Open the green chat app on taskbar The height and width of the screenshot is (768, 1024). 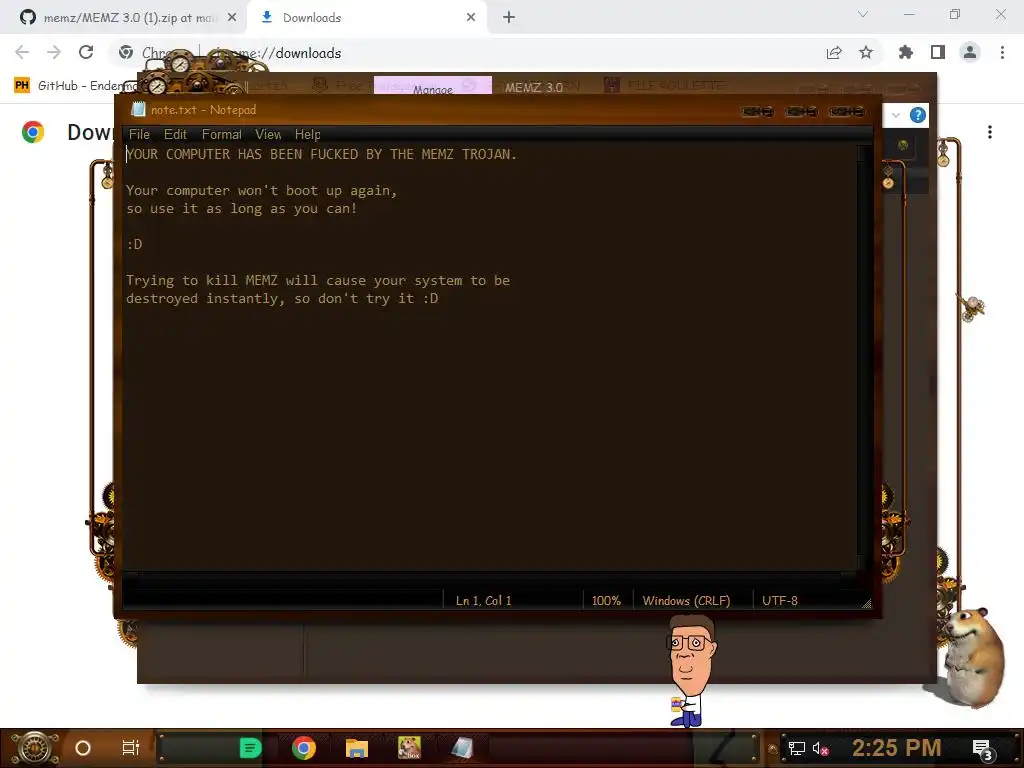coord(250,748)
